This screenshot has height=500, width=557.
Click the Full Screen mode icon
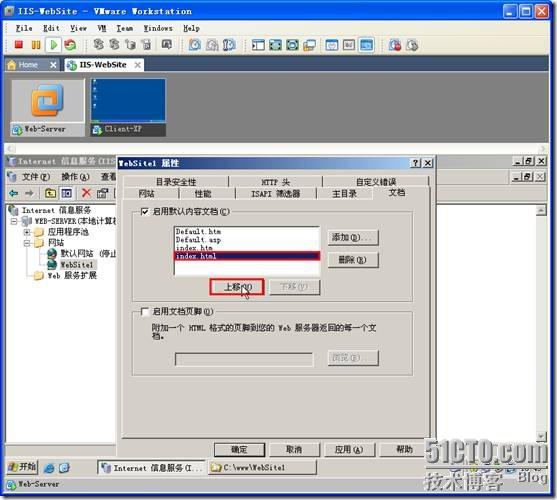[x=292, y=45]
